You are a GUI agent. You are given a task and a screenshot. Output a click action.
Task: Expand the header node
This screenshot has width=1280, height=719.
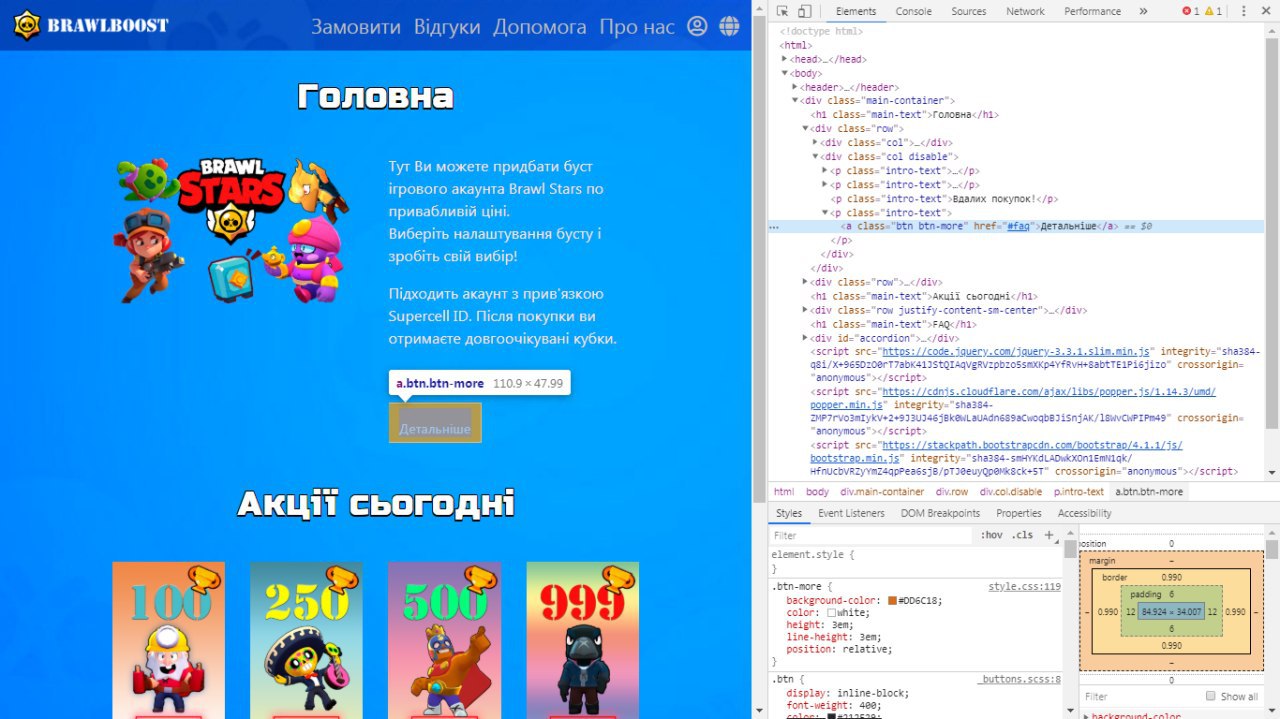click(x=794, y=87)
